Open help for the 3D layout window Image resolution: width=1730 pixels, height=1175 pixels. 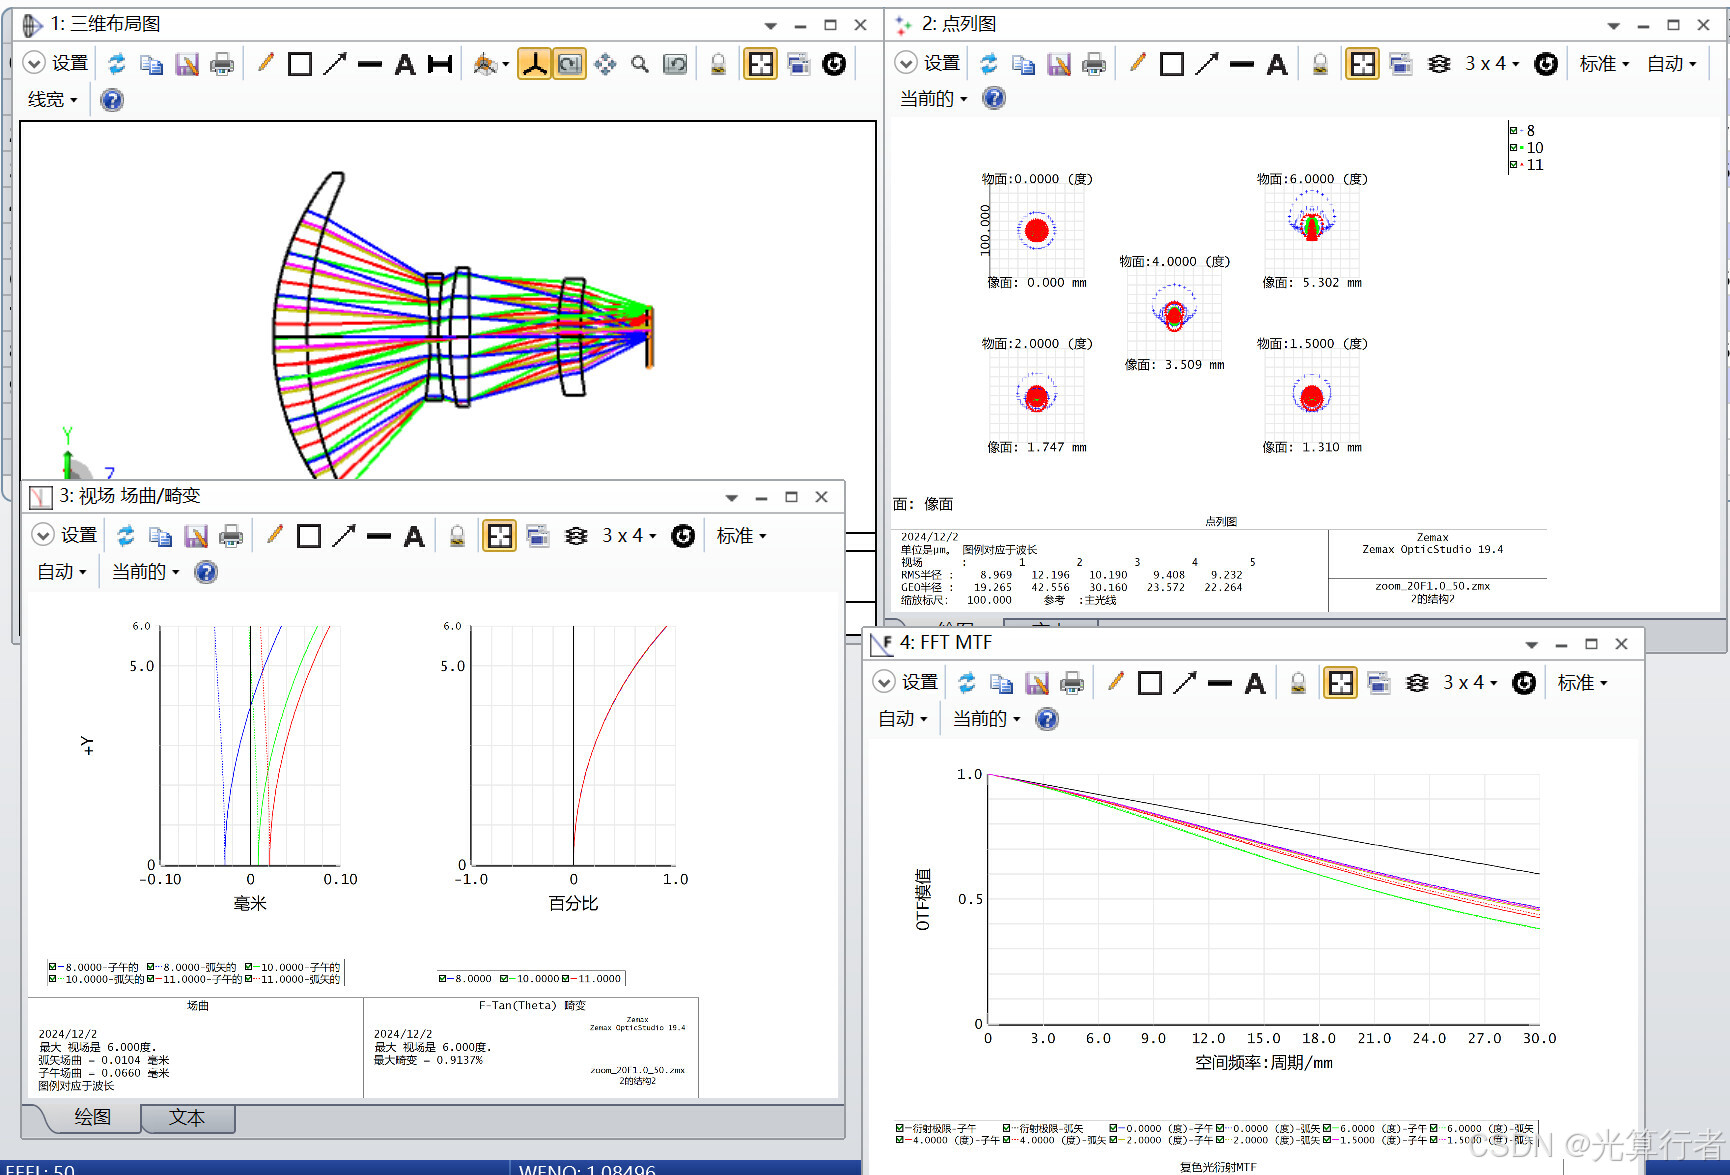pyautogui.click(x=112, y=100)
